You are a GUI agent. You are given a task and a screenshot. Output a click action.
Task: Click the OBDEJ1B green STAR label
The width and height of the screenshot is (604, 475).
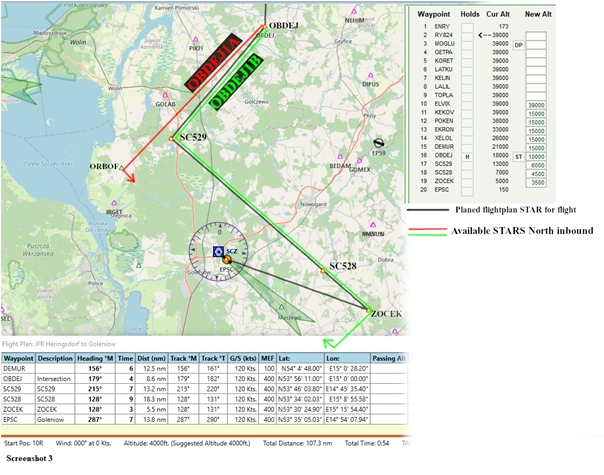pos(237,82)
